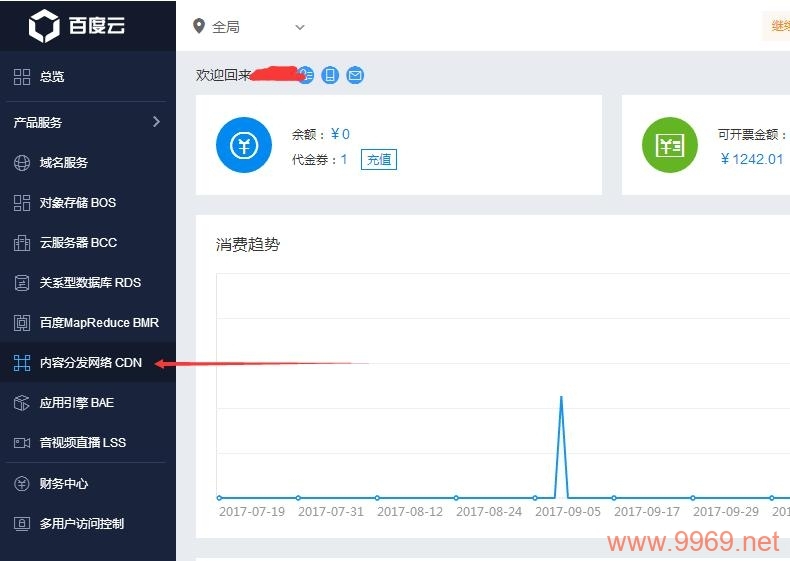The image size is (790, 561).
Task: Click the 音视频直播 LSS camera icon
Action: 22,443
